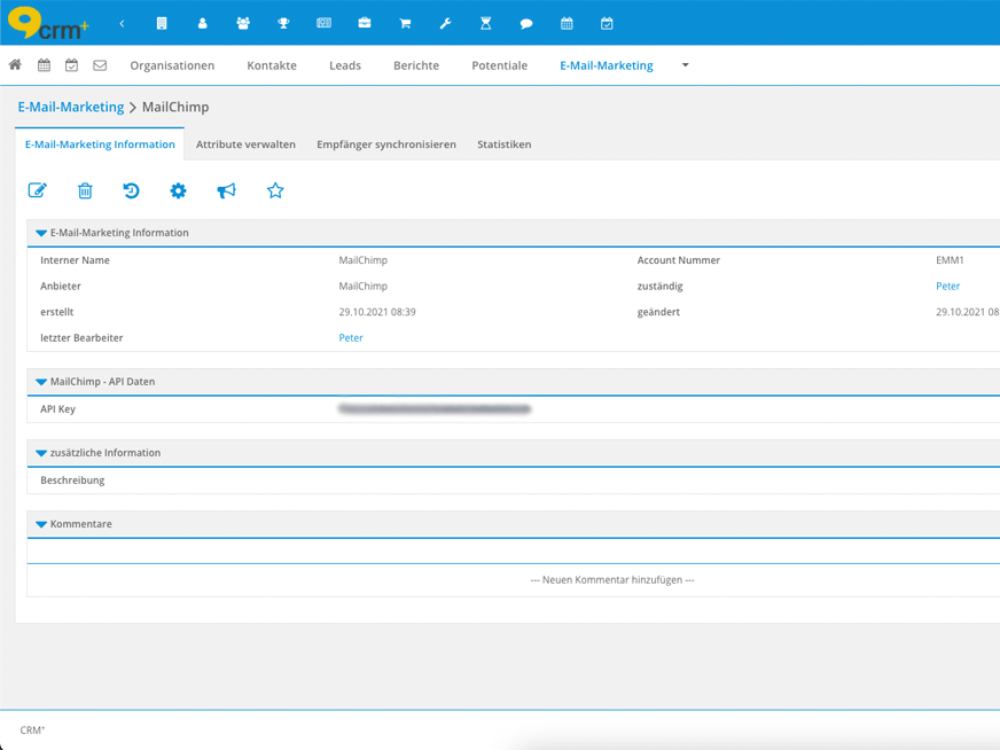Open the change history clock icon

click(131, 191)
